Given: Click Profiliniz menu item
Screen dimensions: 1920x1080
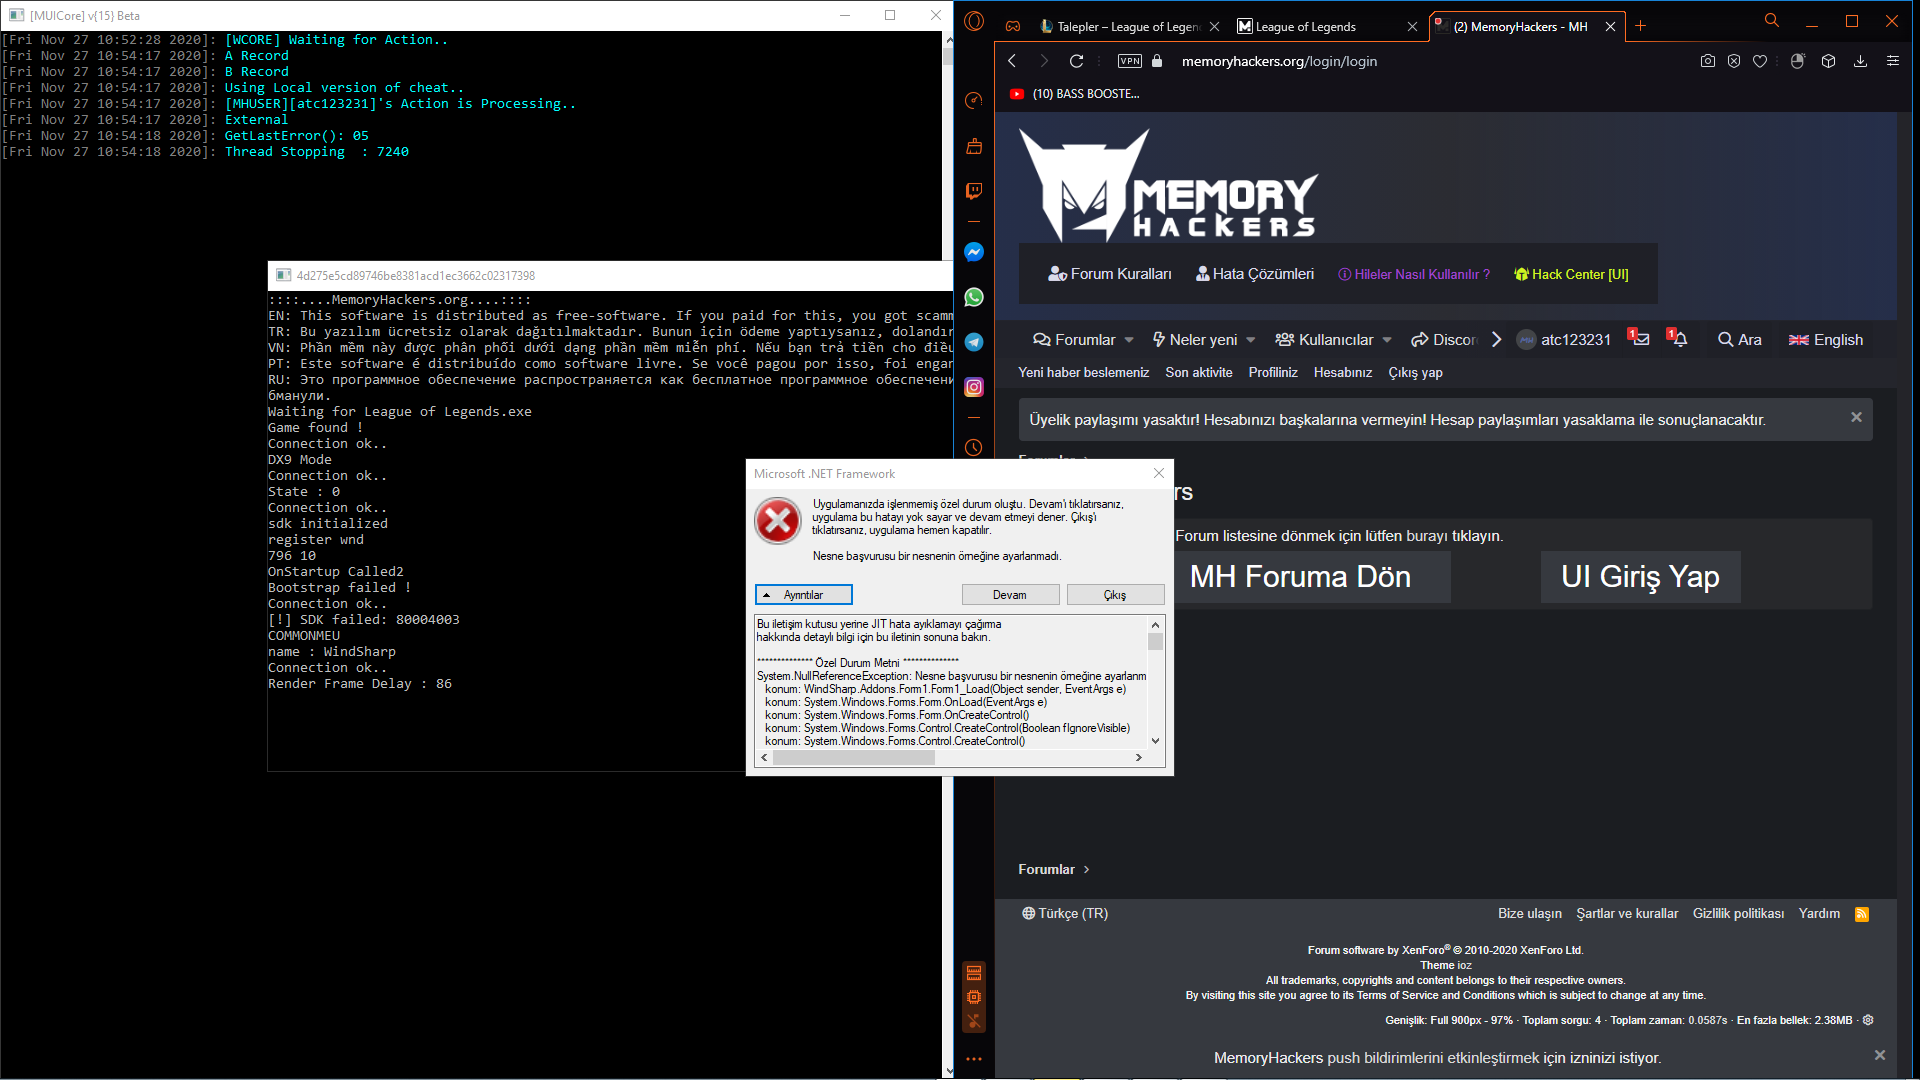Looking at the screenshot, I should click(1273, 372).
